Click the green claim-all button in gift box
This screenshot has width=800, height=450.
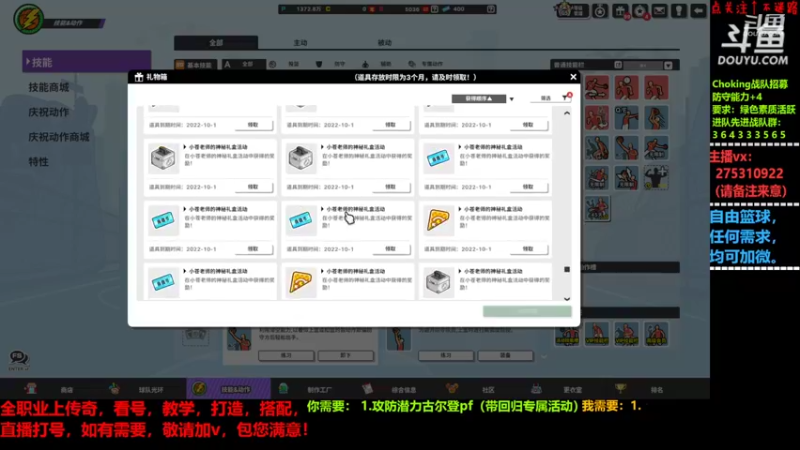(527, 311)
